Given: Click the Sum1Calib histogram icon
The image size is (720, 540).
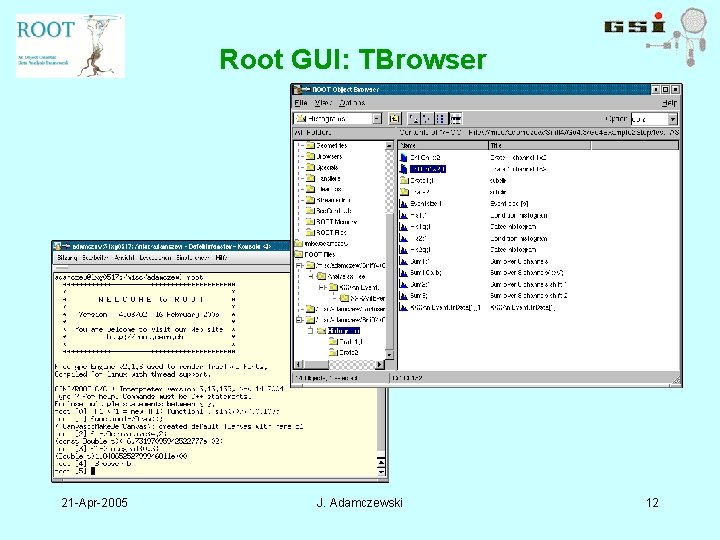Looking at the screenshot, I should pyautogui.click(x=404, y=273).
